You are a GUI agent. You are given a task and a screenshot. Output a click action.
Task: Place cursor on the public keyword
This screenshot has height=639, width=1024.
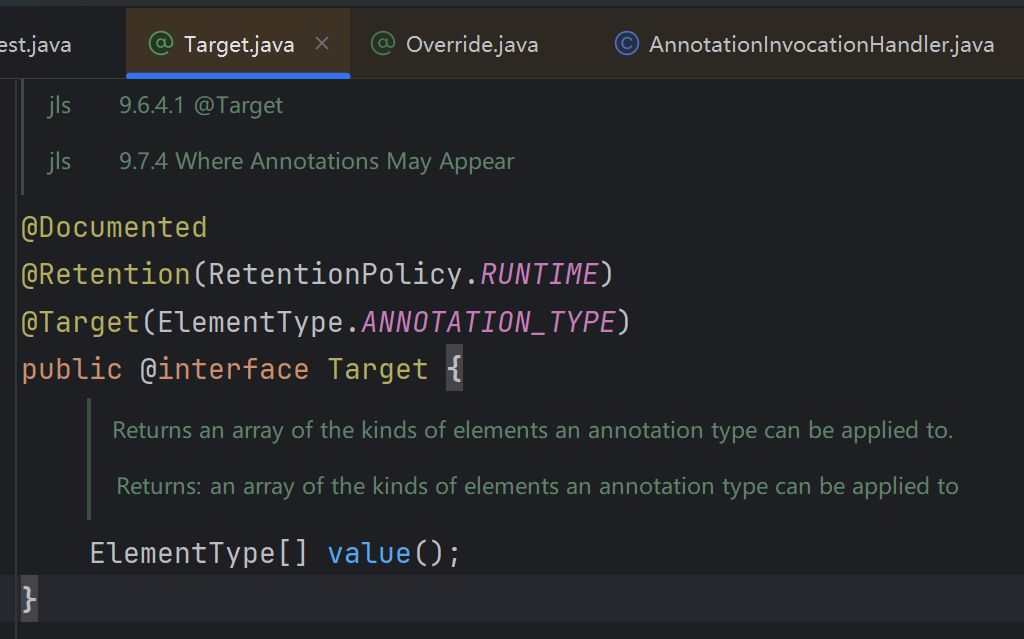coord(72,370)
